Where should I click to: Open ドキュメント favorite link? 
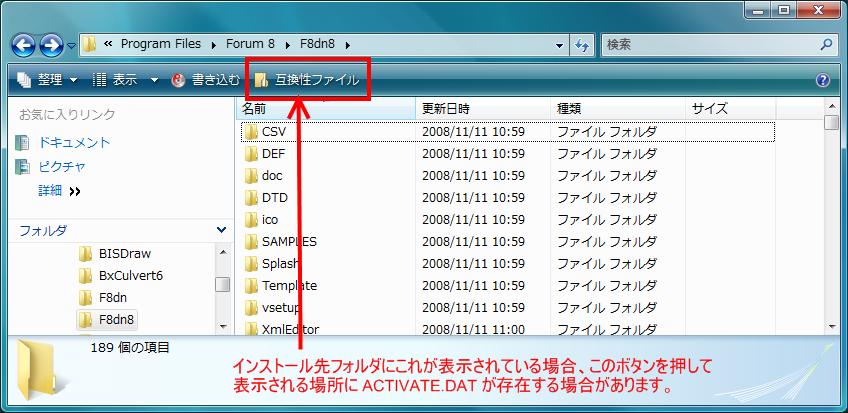click(x=74, y=143)
